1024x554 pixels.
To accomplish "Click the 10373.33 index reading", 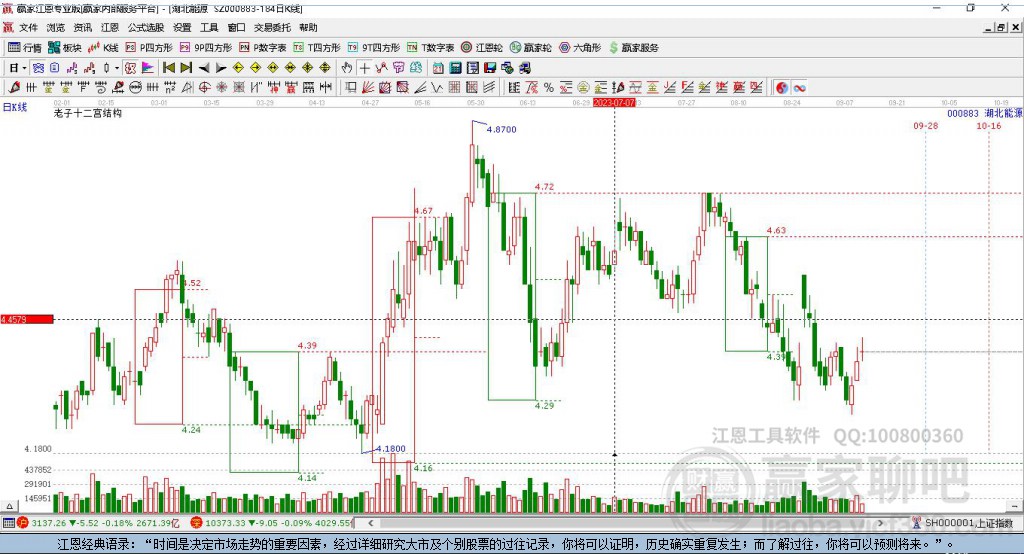I will [x=224, y=523].
